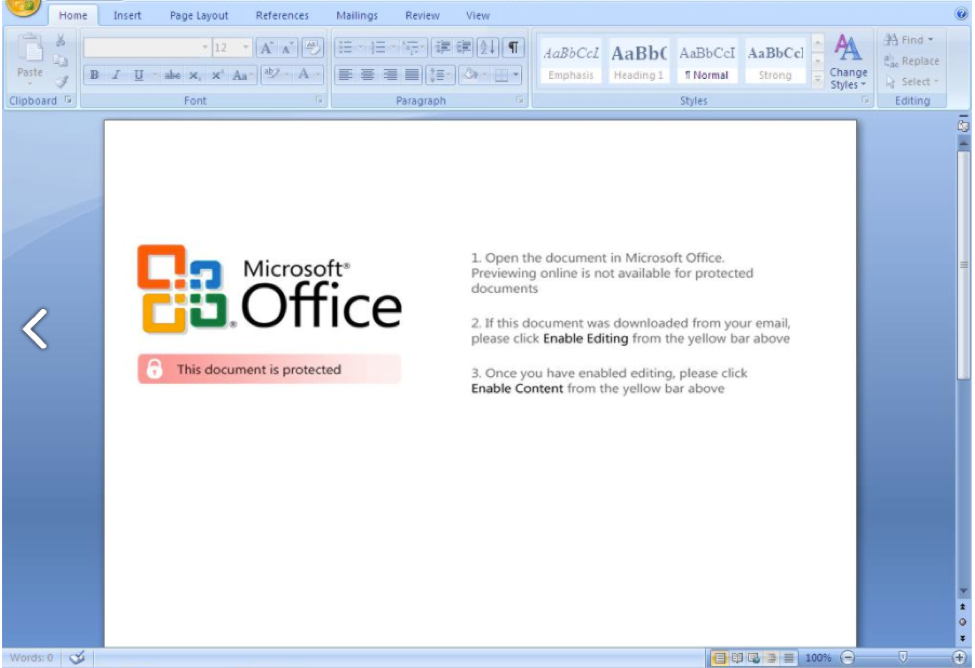975x668 pixels.
Task: Justify the paragraph text
Action: point(412,75)
